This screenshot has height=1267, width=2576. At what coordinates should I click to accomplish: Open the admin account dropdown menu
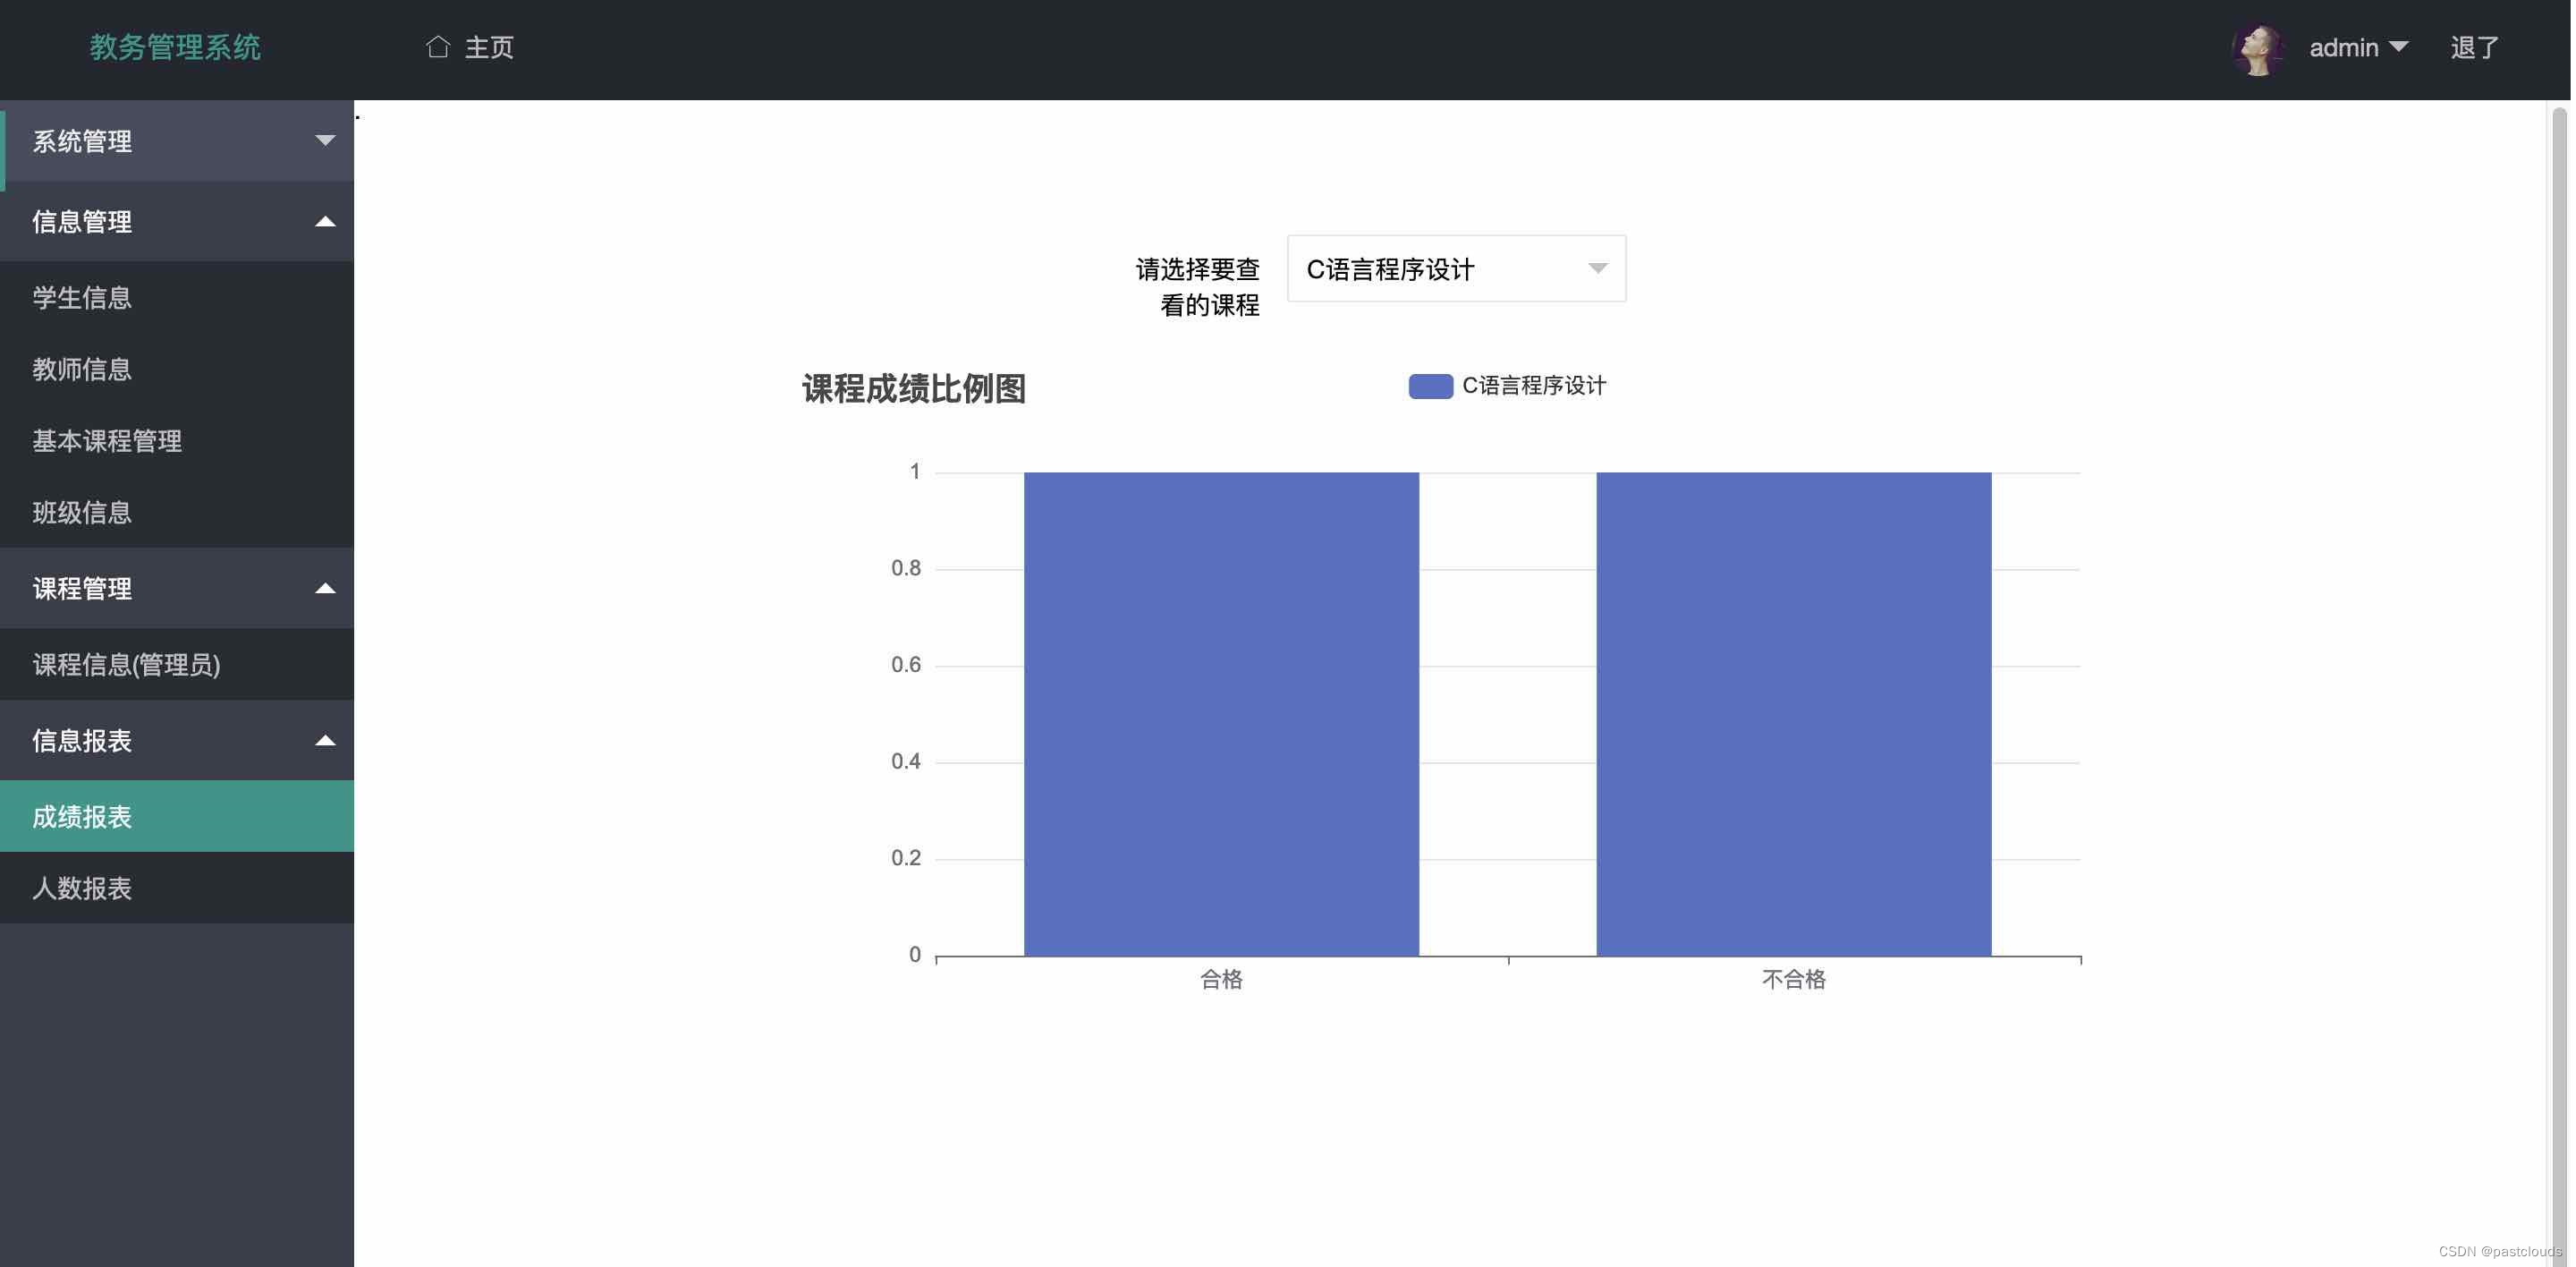pos(2359,46)
